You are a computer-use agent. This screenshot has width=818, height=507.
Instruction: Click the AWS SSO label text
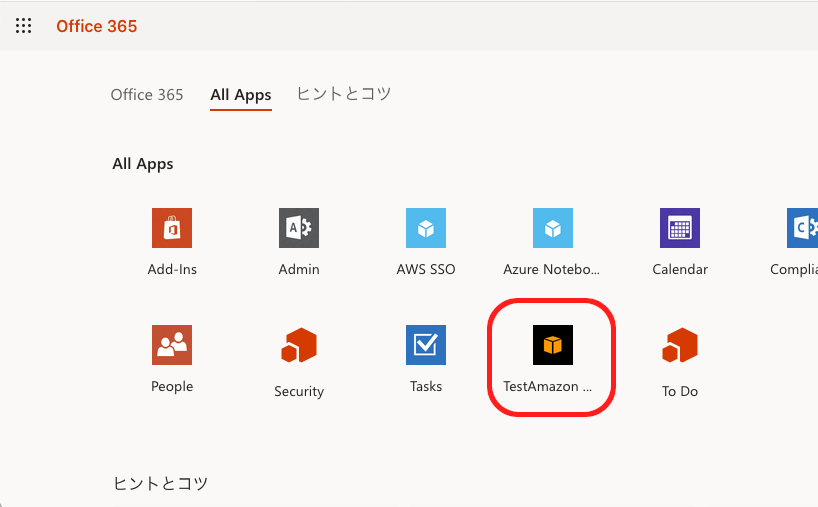426,269
